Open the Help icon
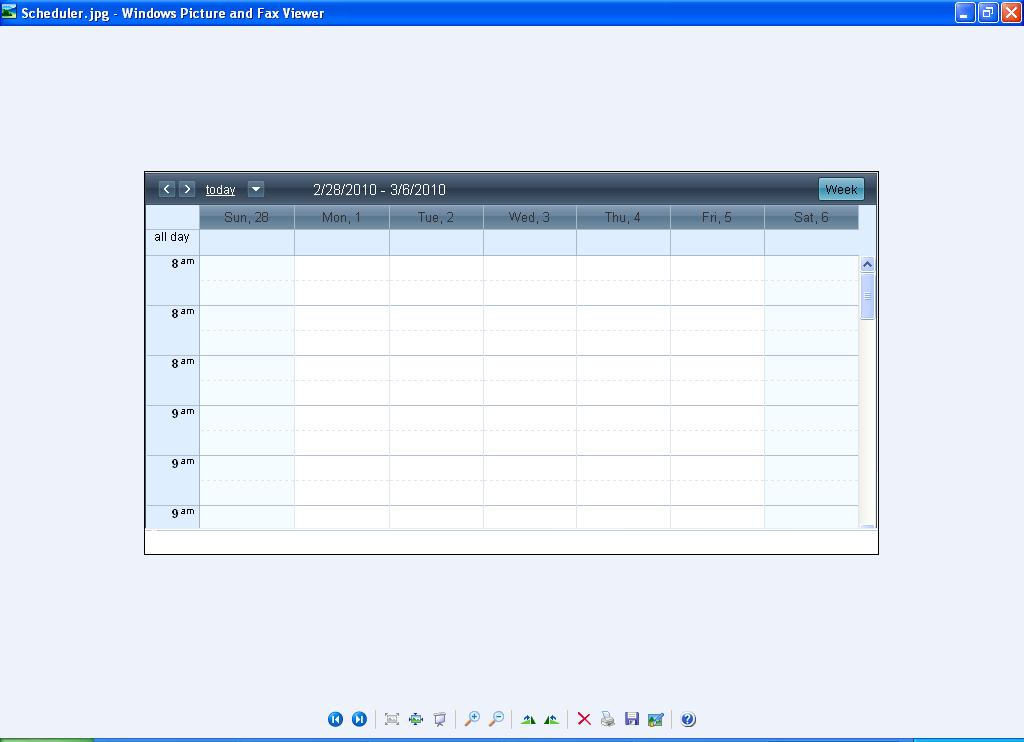 pos(688,719)
